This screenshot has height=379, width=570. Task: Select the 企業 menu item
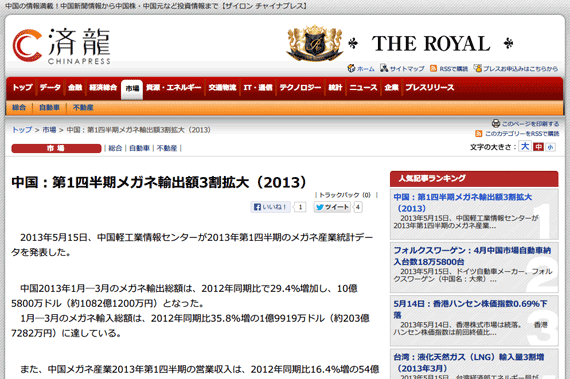point(392,88)
